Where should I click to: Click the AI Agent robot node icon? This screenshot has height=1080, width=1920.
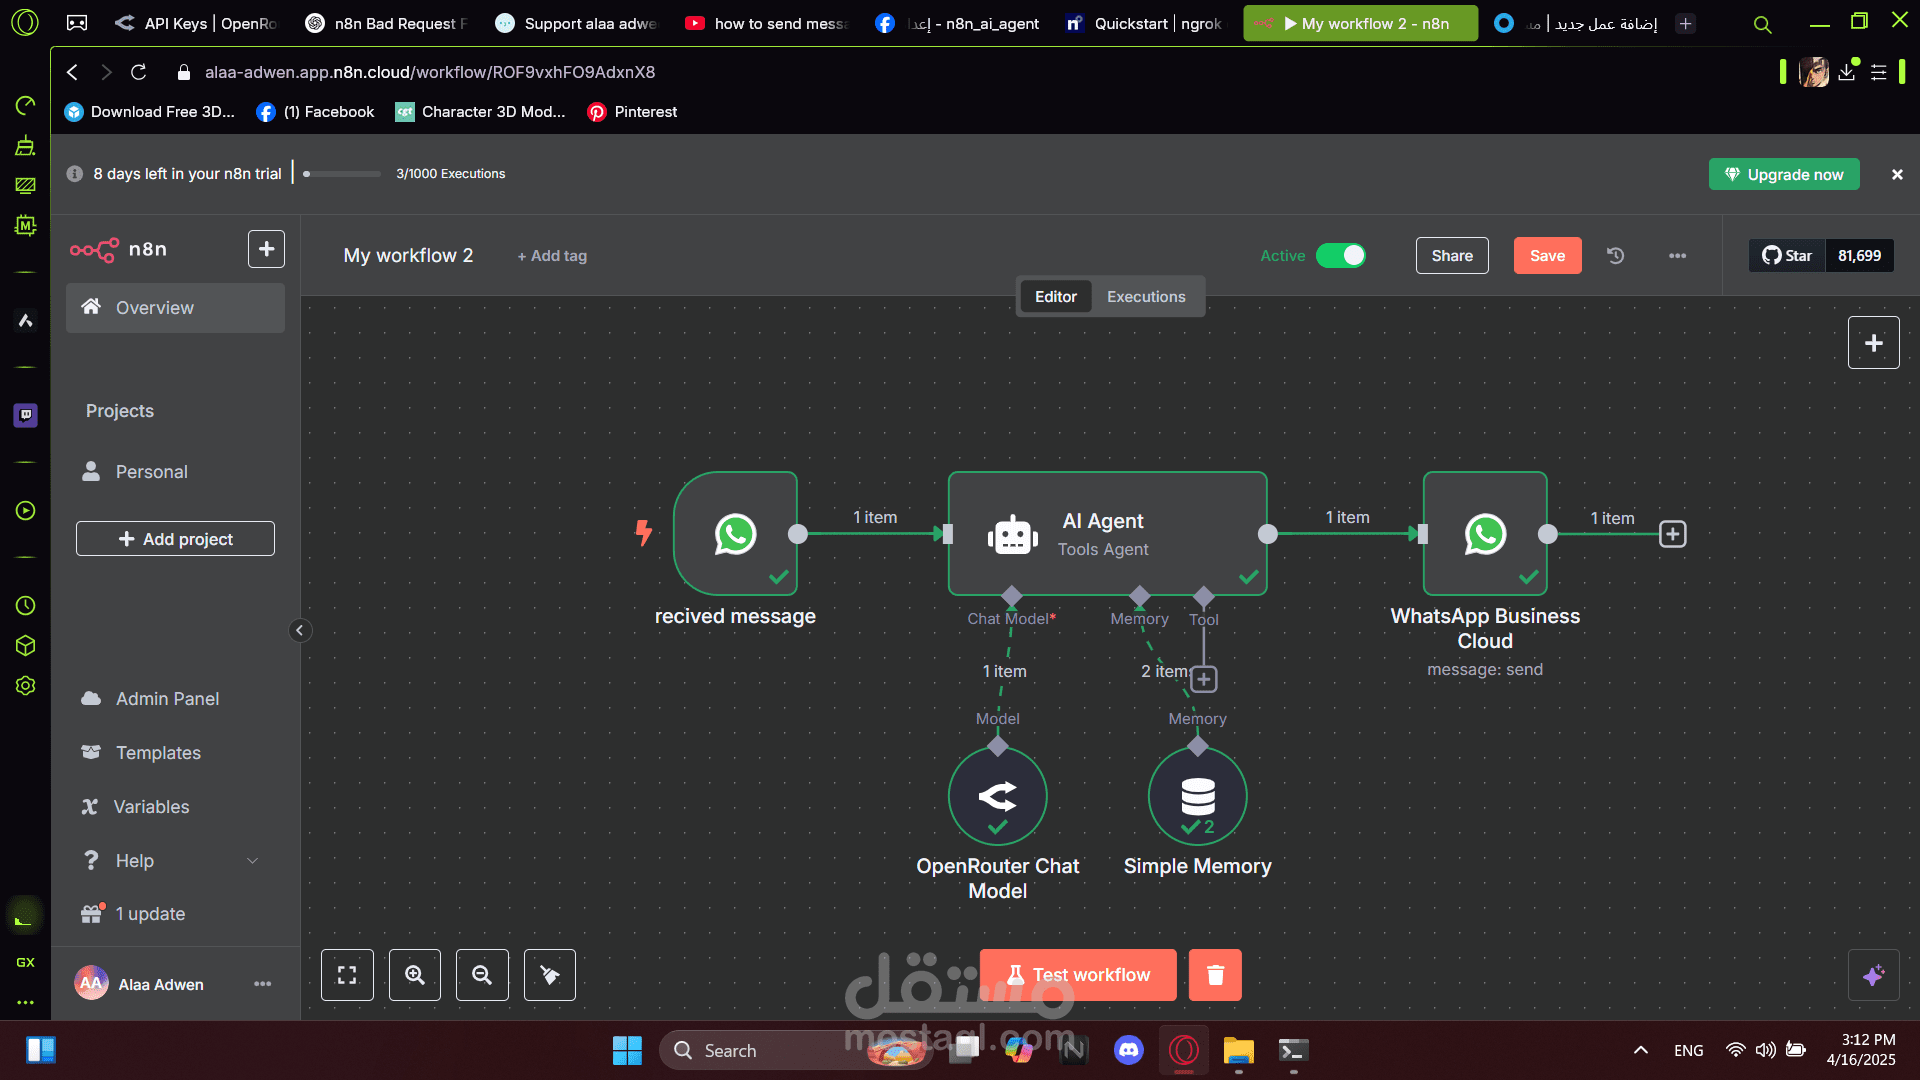(x=1012, y=535)
